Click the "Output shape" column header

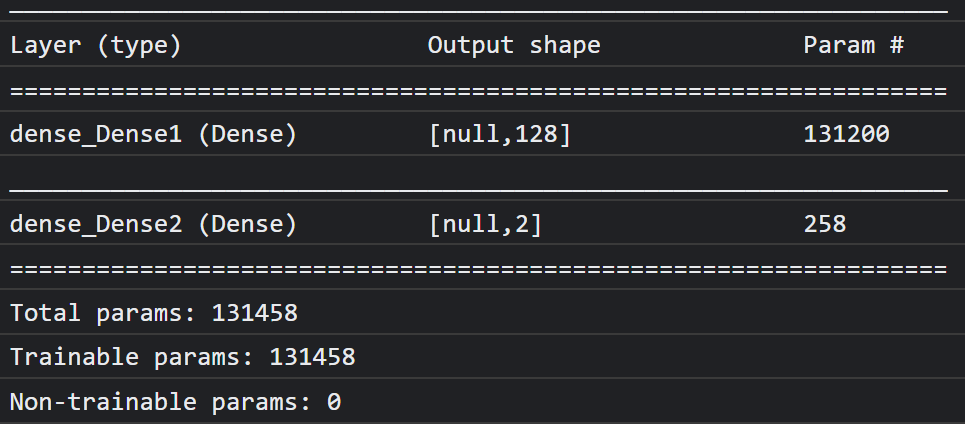[x=514, y=45]
